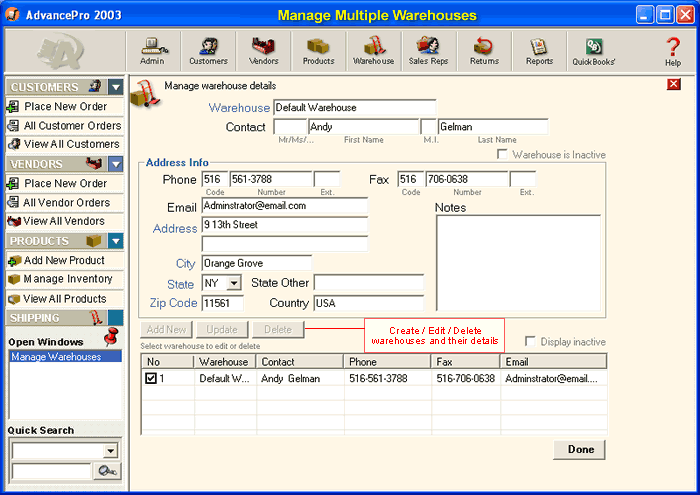The image size is (700, 495).
Task: Click the State Other input field
Action: [x=369, y=283]
